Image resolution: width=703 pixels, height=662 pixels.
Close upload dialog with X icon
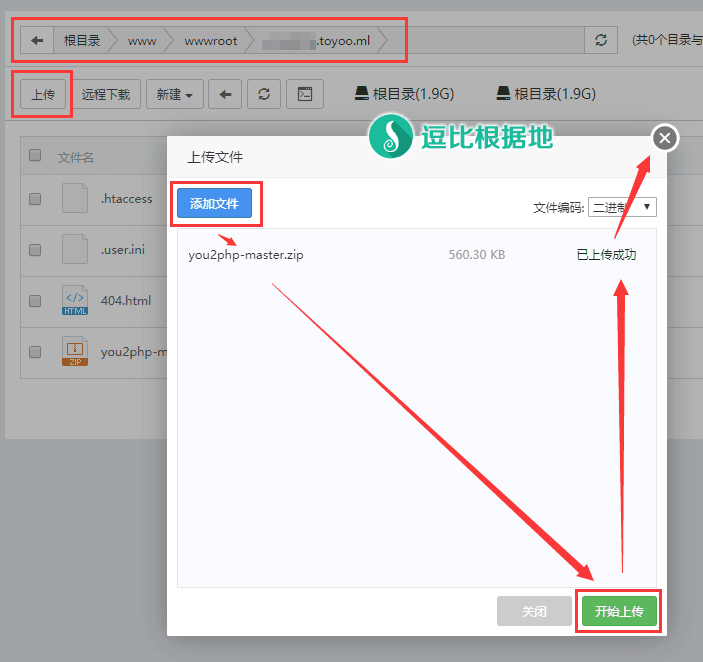[x=665, y=138]
